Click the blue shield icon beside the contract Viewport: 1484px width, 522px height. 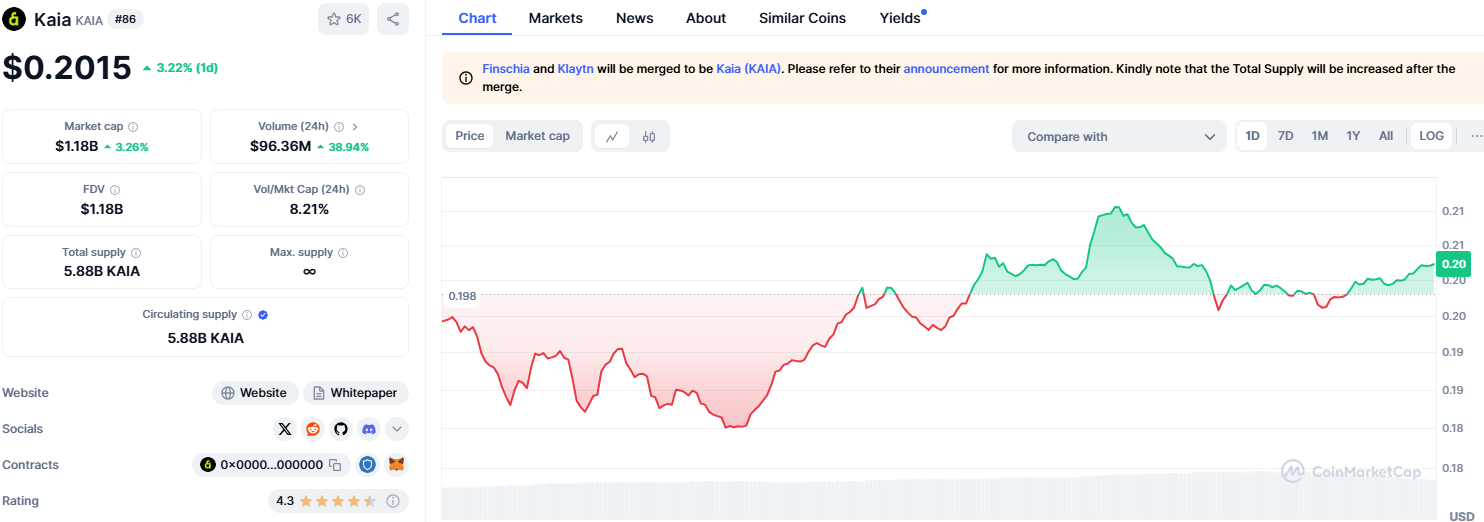point(368,465)
